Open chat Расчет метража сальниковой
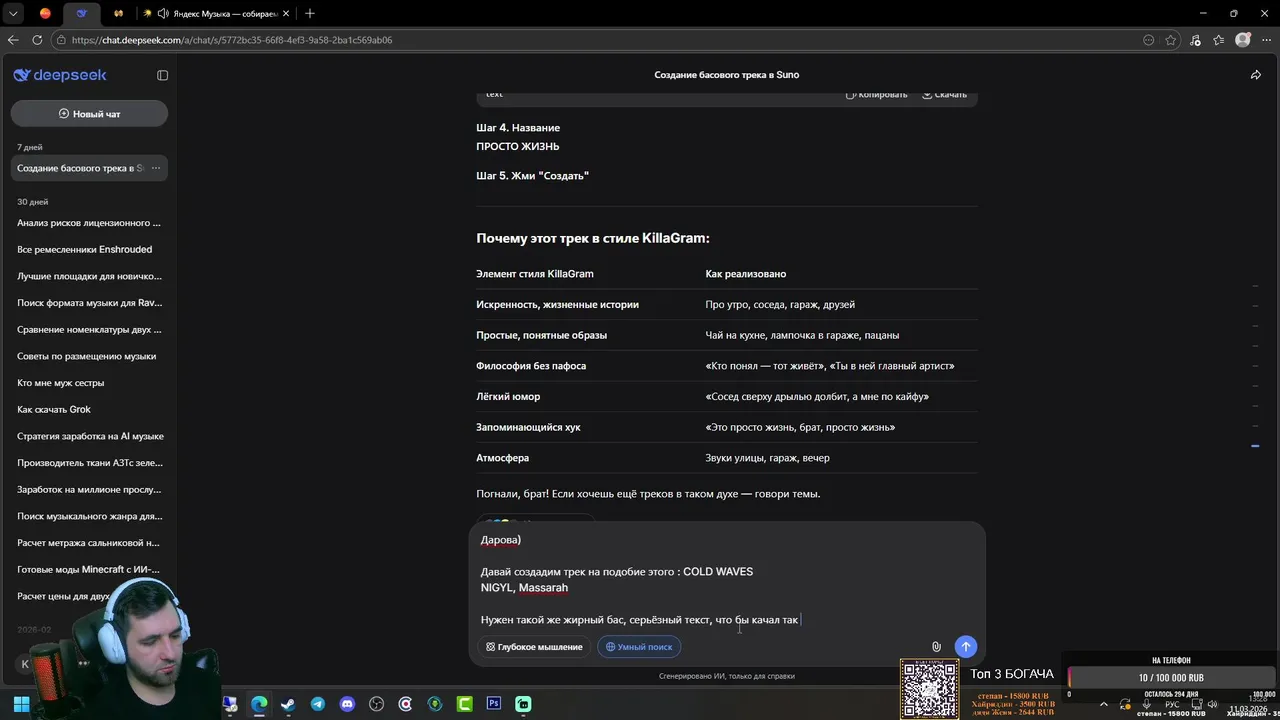This screenshot has width=1280, height=720. (x=89, y=543)
